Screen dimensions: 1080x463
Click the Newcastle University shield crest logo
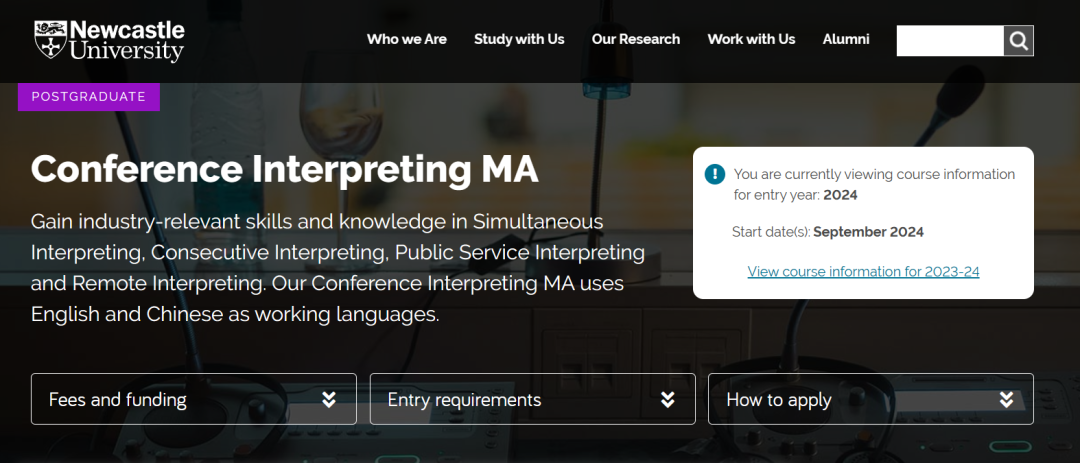[50, 40]
